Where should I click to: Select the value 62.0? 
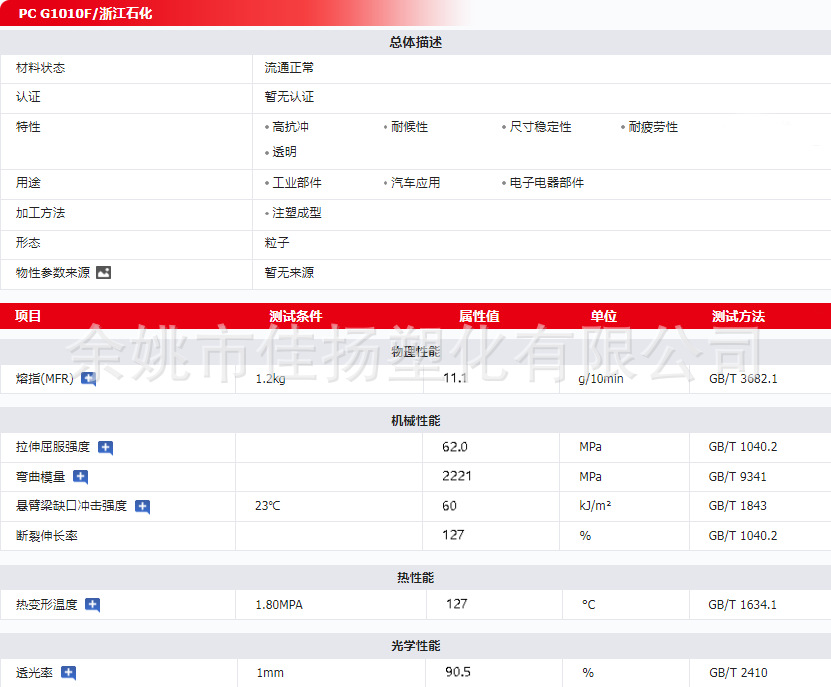455,447
